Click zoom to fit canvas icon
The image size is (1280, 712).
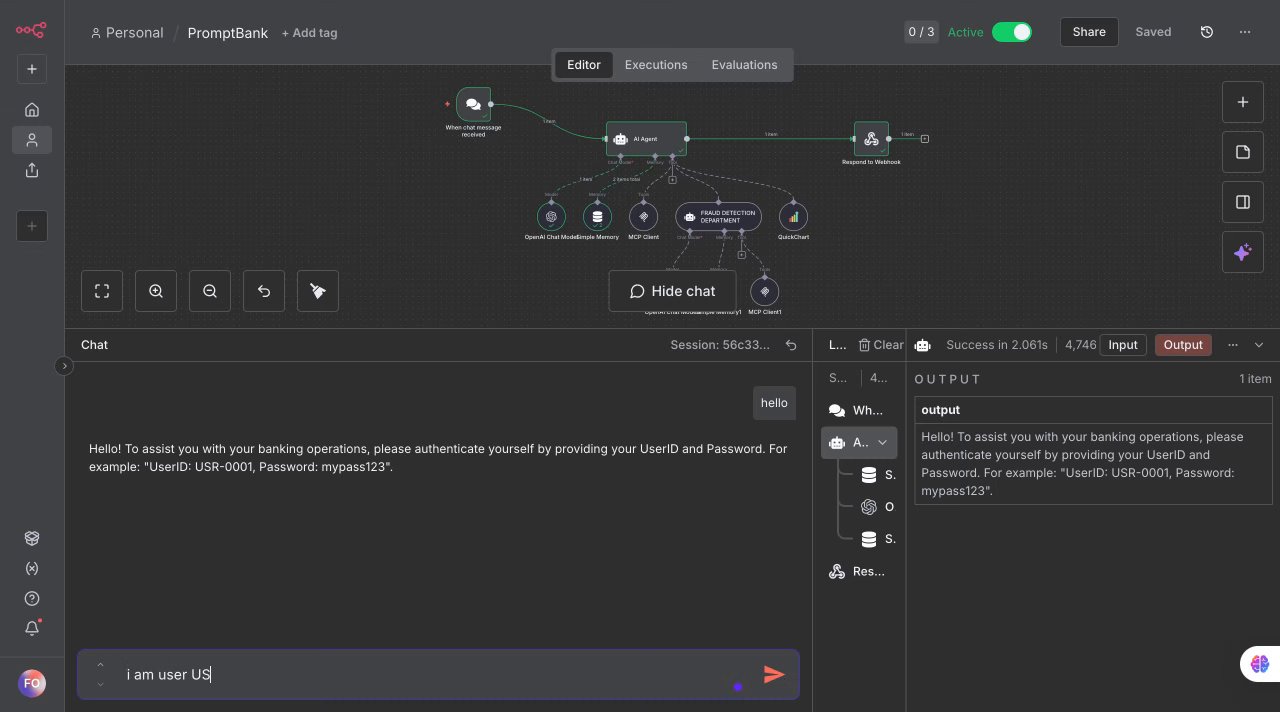tap(102, 291)
